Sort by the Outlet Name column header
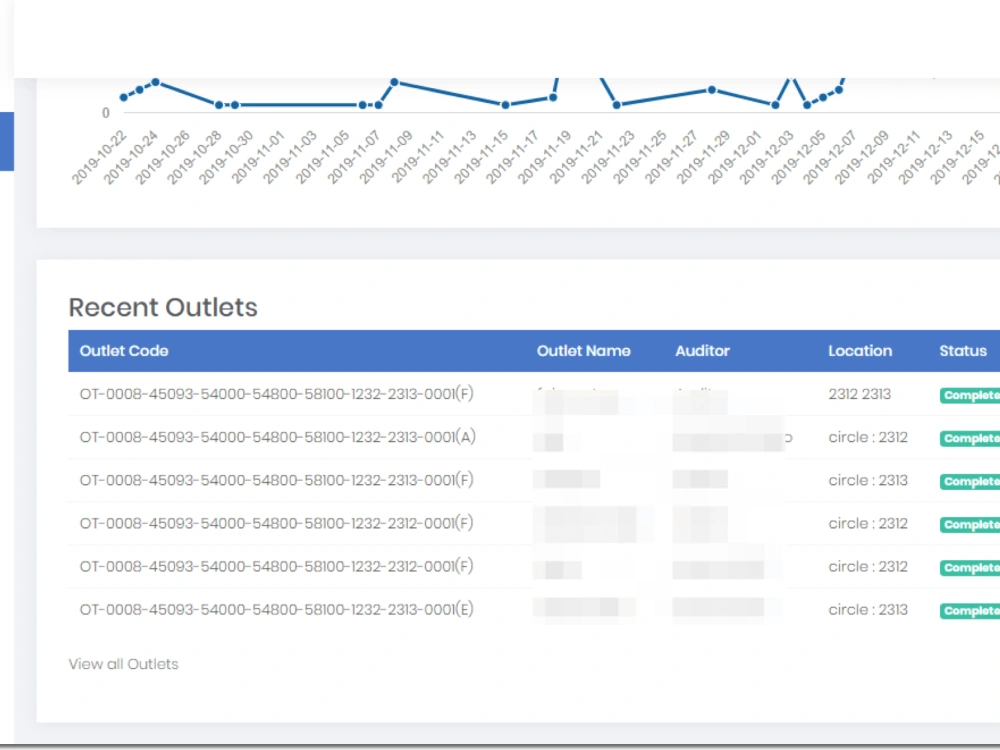This screenshot has height=750, width=1000. (583, 351)
